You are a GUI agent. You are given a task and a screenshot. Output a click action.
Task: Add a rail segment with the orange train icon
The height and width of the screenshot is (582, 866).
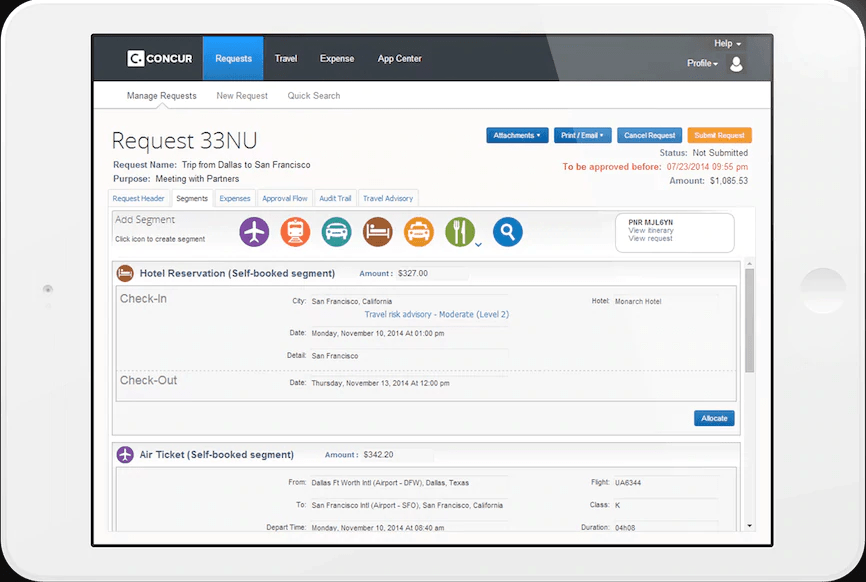(x=295, y=231)
